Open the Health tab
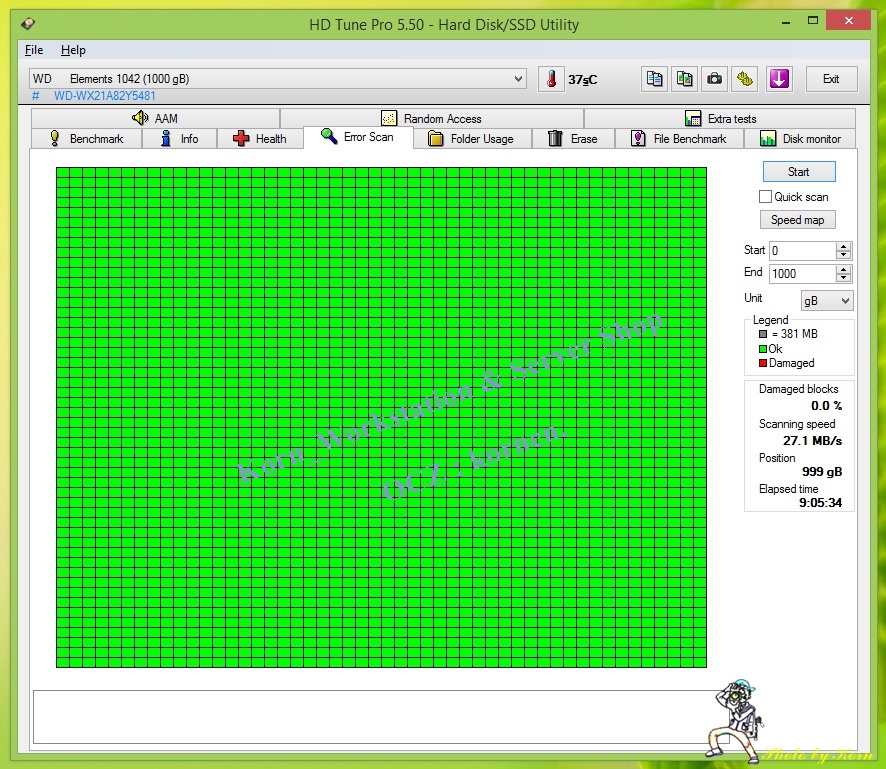Screen dimensions: 886x769 coord(260,138)
